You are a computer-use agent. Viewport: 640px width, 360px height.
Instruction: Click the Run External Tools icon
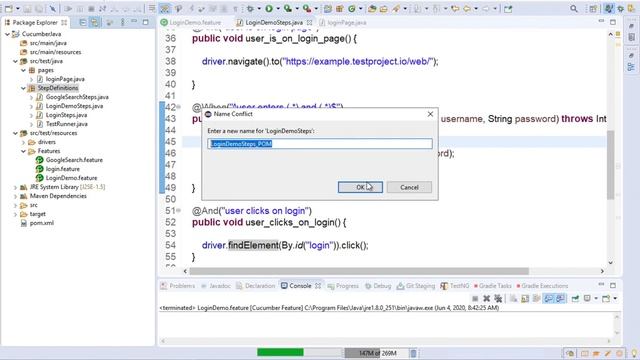(307, 9)
